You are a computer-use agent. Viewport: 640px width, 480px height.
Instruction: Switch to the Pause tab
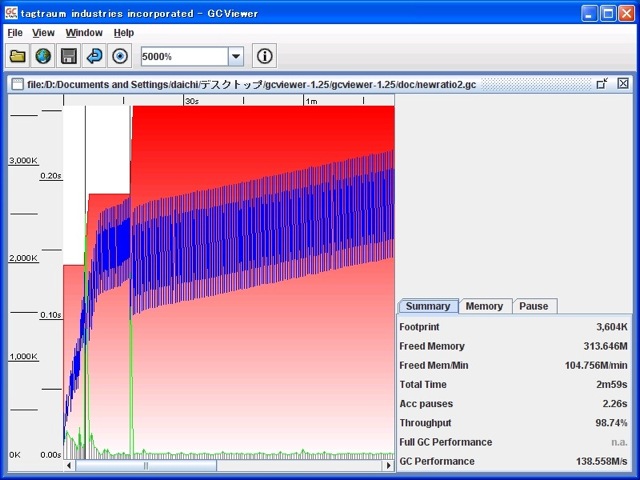coord(533,306)
